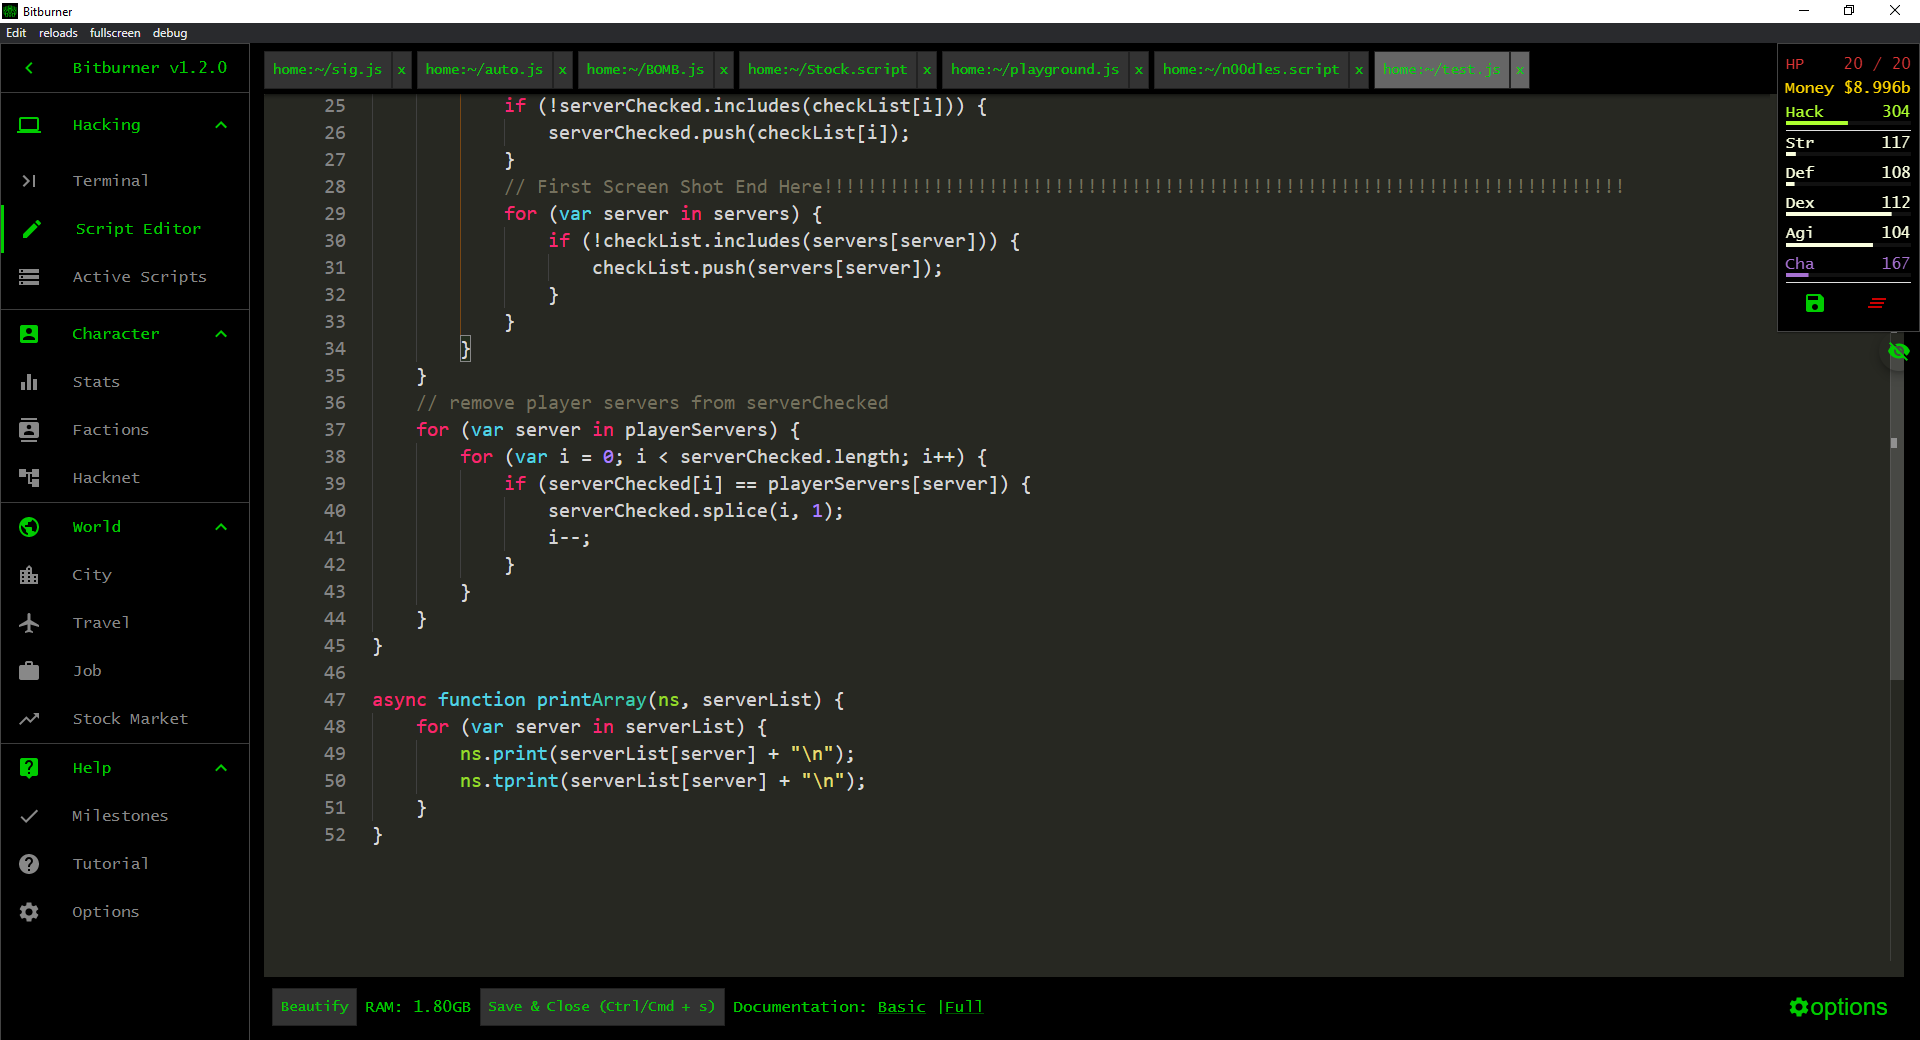The height and width of the screenshot is (1040, 1920).
Task: Open the Edit menu
Action: pos(16,33)
